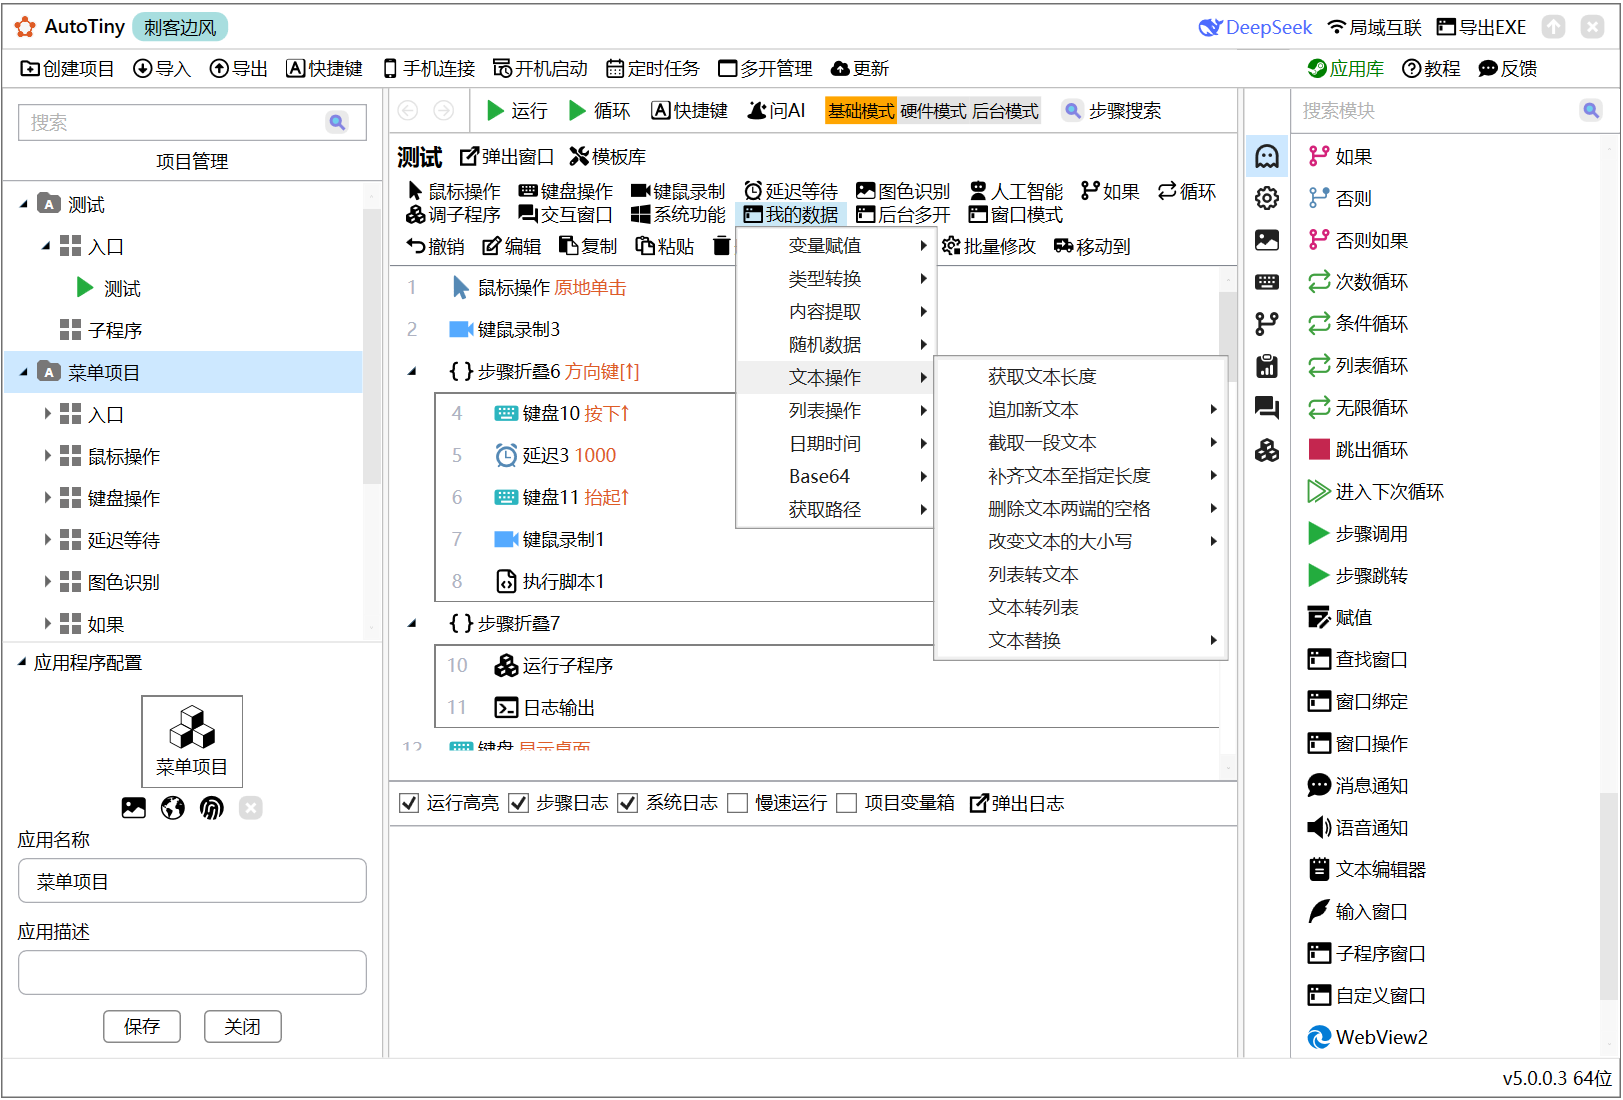Click 弹出窗口 button
The height and width of the screenshot is (1100, 1623).
pyautogui.click(x=507, y=156)
